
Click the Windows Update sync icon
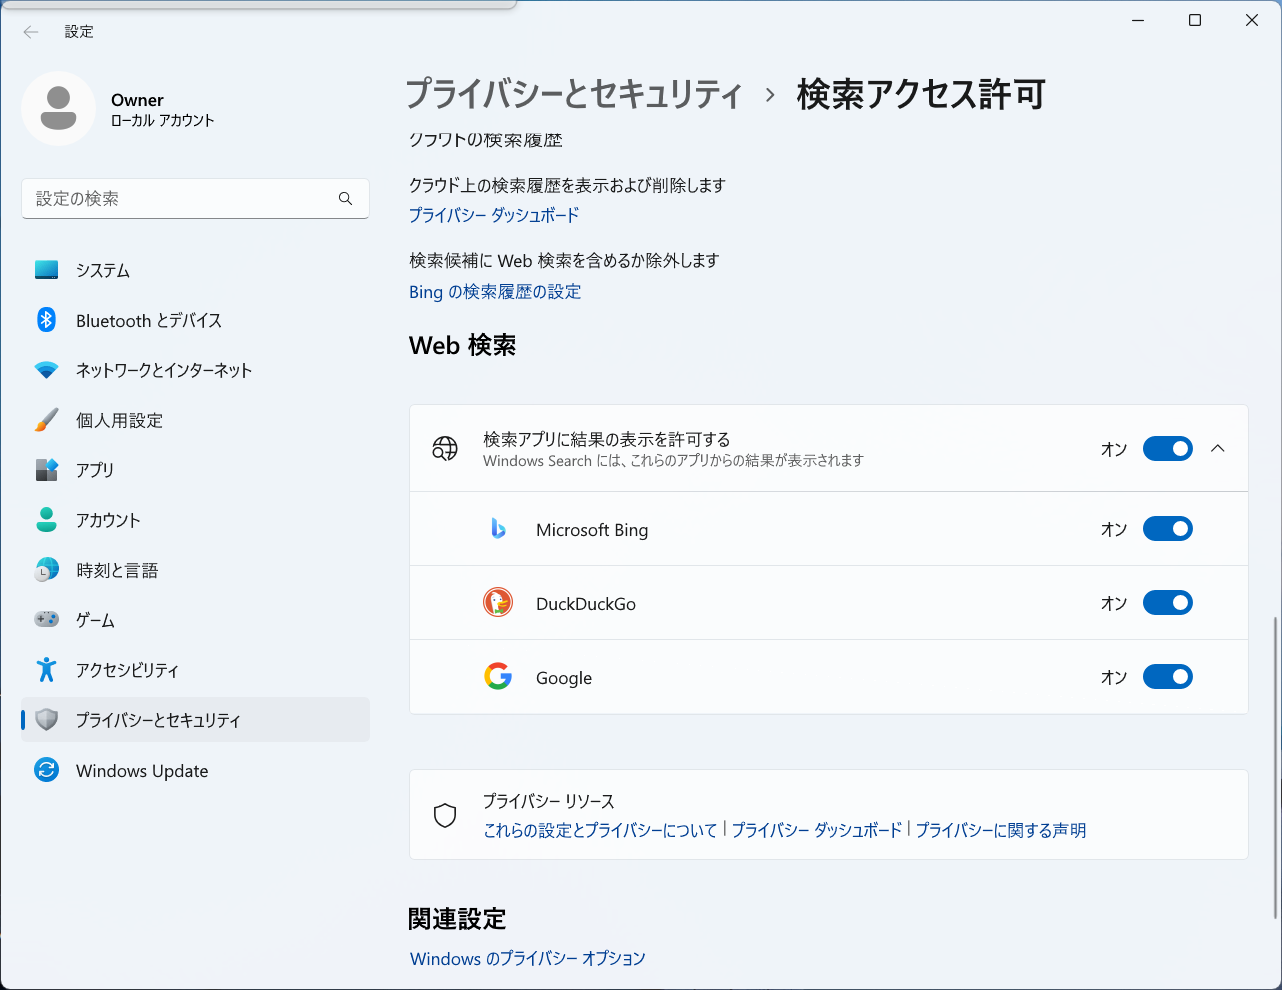pyautogui.click(x=46, y=770)
